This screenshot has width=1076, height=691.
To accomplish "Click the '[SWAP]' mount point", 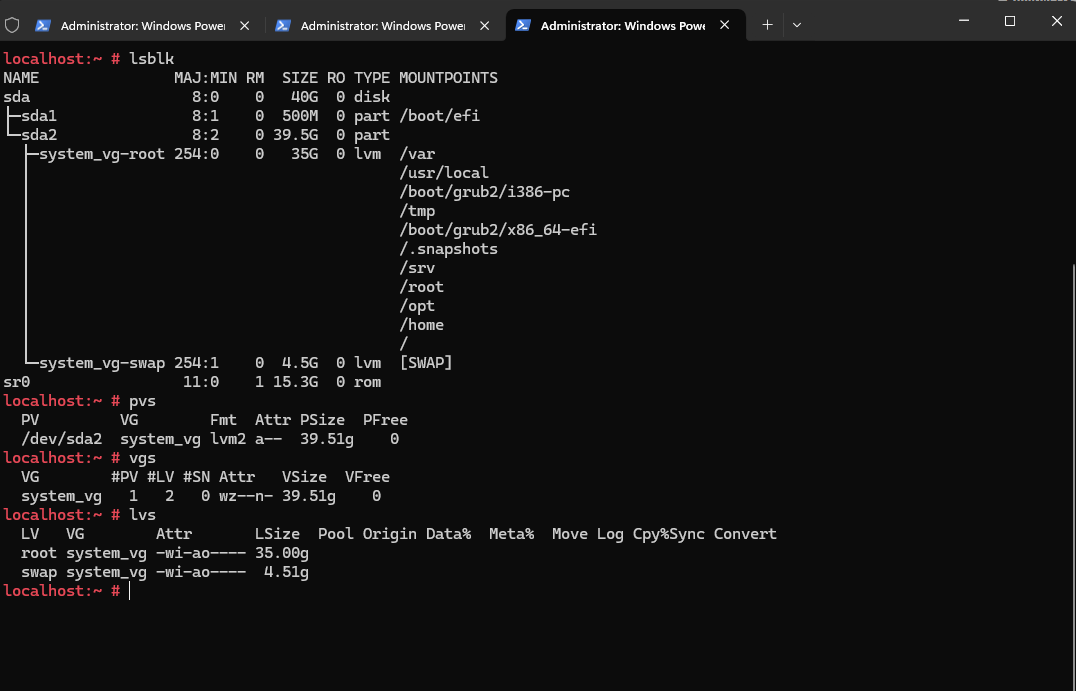I will point(425,363).
